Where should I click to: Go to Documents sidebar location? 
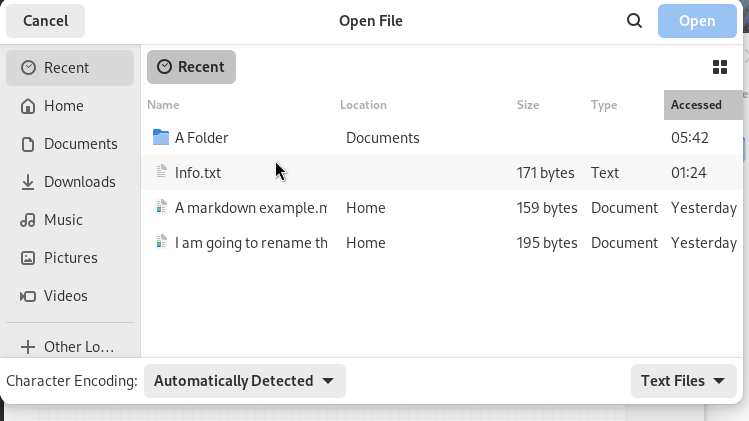[x=70, y=144]
